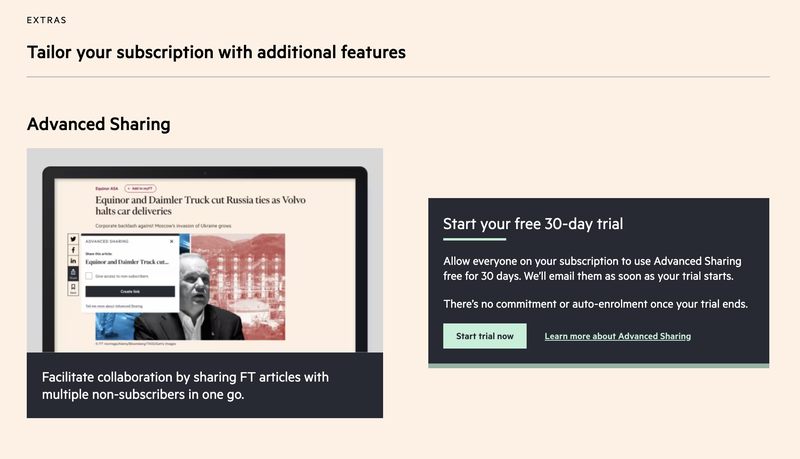Click the Facebook share icon
This screenshot has width=800, height=459.
click(x=73, y=250)
